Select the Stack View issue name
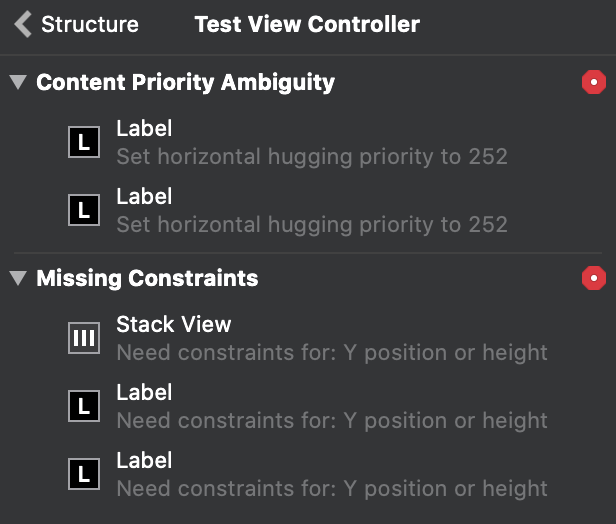Screen dimensions: 616x524 [x=174, y=324]
